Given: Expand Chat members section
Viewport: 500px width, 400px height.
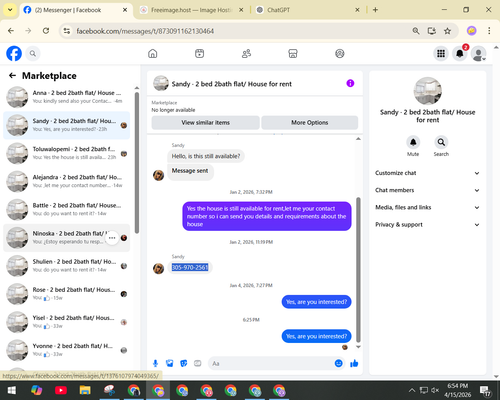Looking at the screenshot, I should 427,190.
